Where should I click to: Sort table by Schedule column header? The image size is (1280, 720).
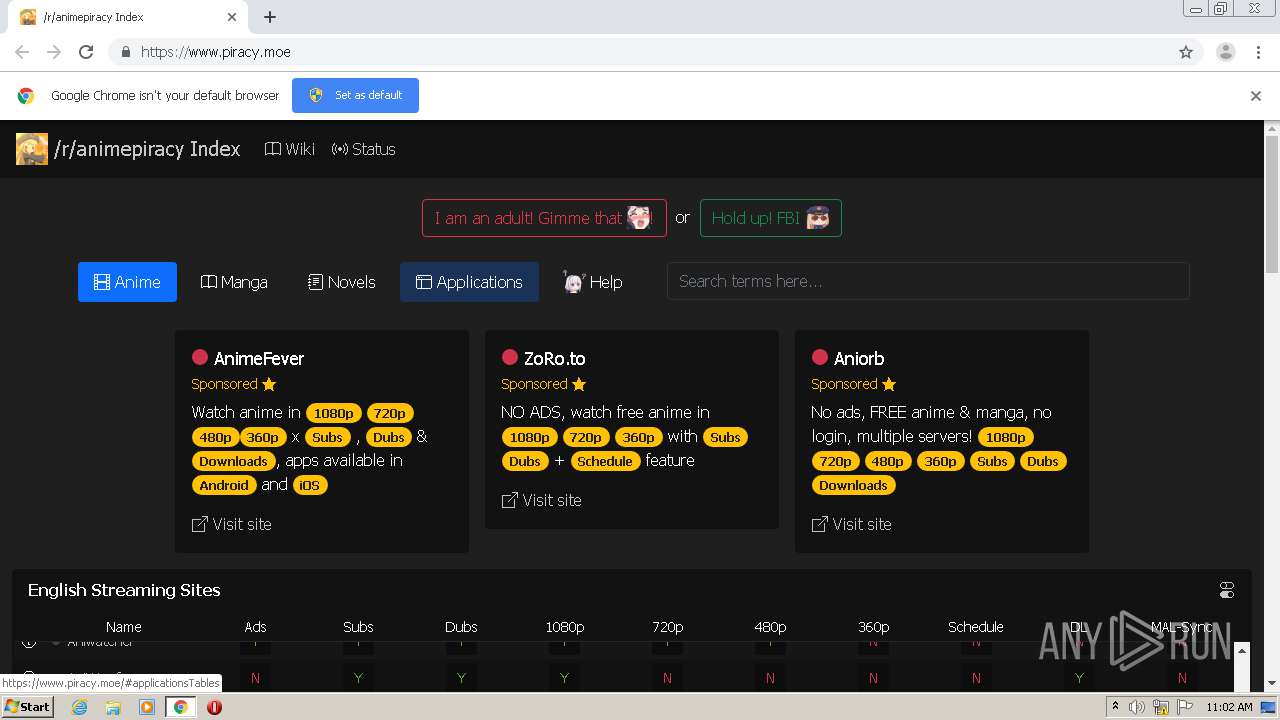[976, 627]
